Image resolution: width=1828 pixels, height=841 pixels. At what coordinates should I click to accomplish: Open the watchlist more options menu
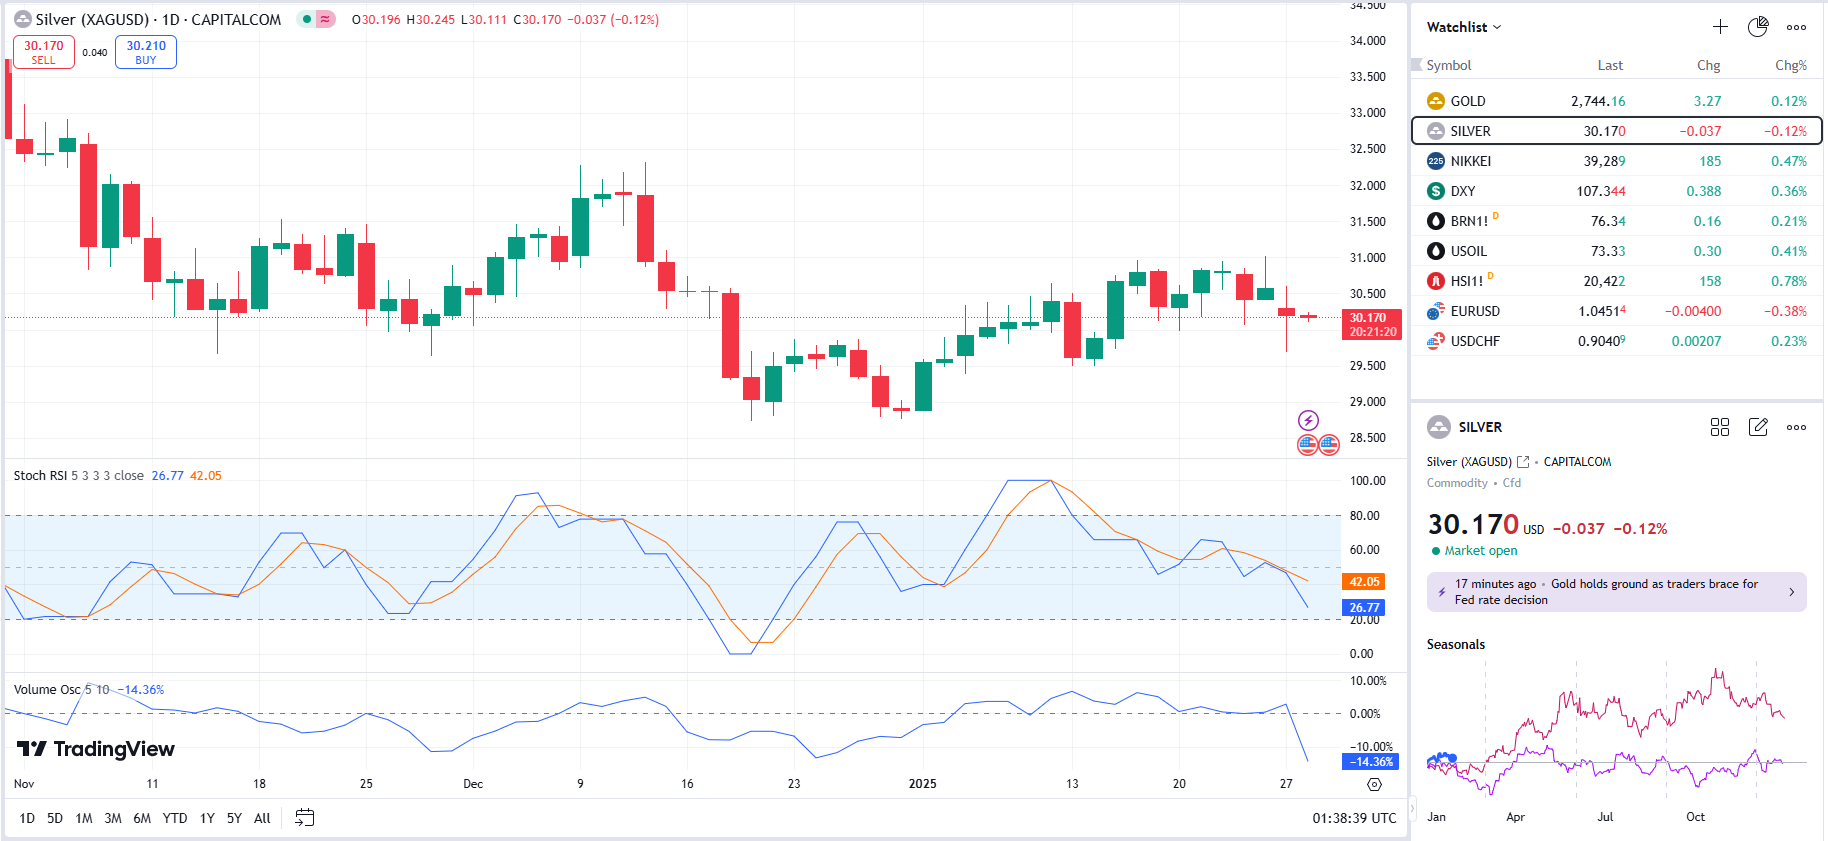click(1796, 27)
